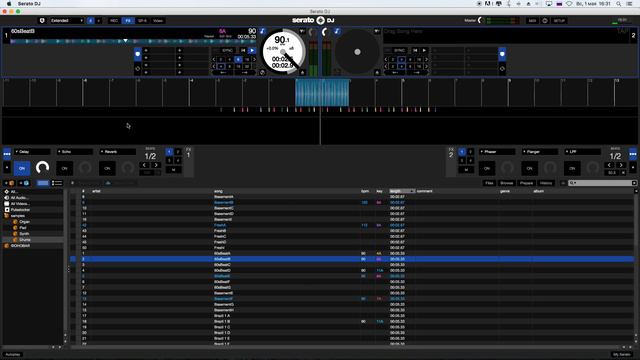Open the LPF effect dropdown
The height and width of the screenshot is (360, 640).
click(582, 152)
